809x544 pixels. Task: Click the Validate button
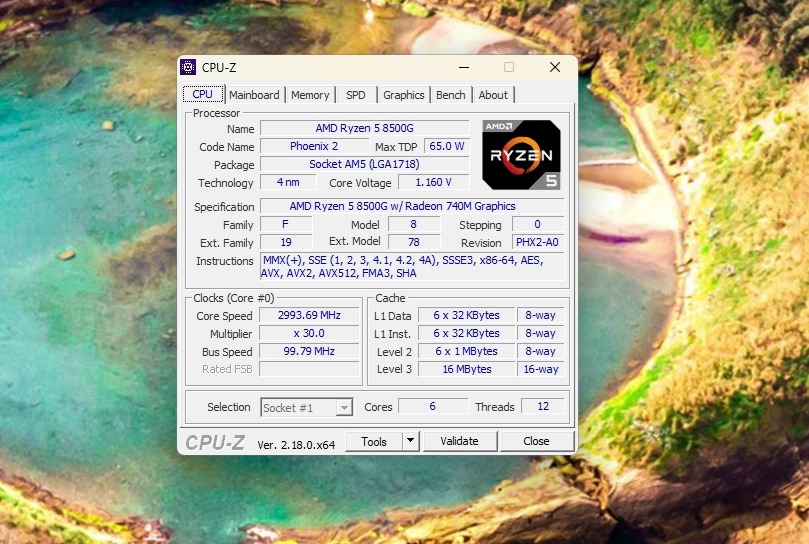click(459, 441)
